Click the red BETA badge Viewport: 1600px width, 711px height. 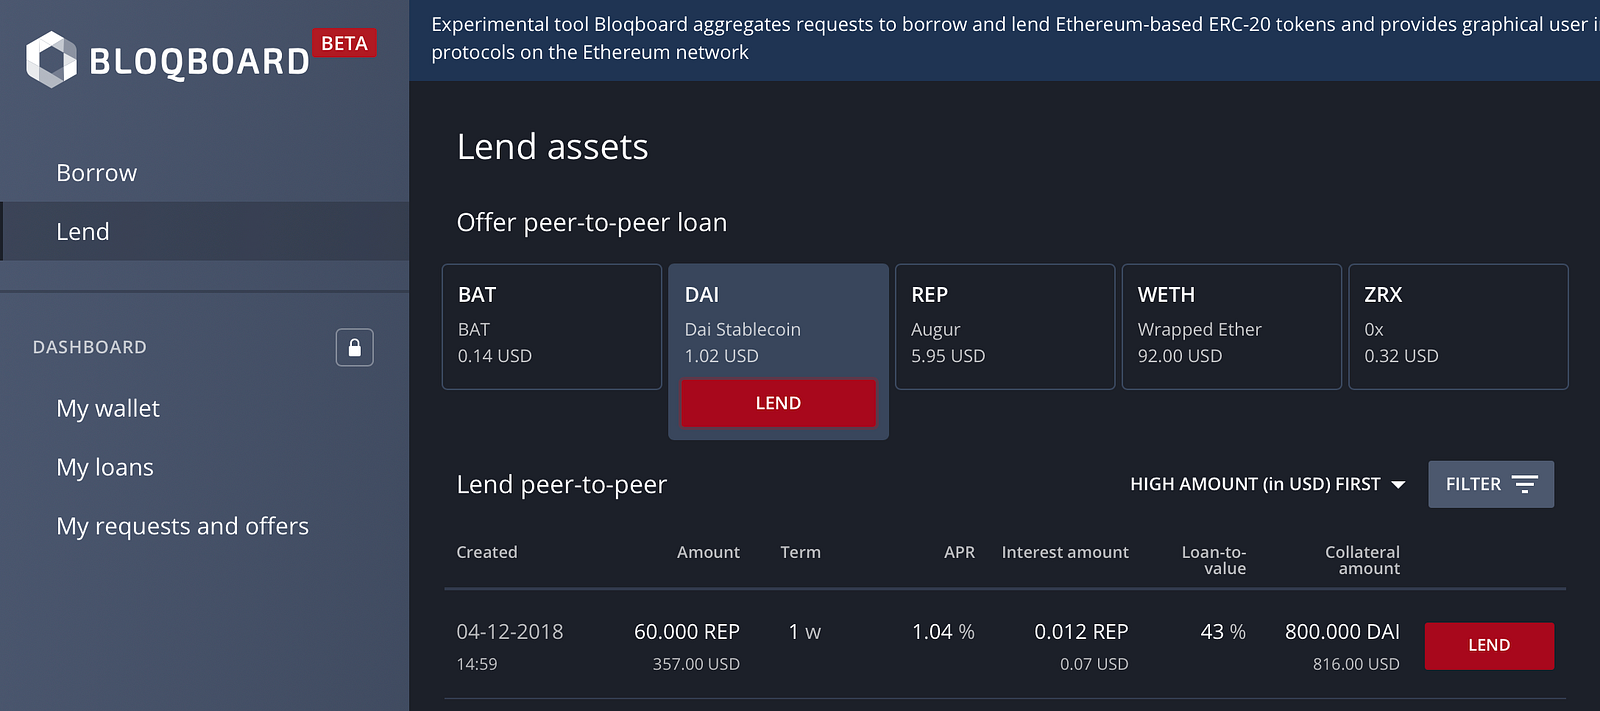click(344, 43)
